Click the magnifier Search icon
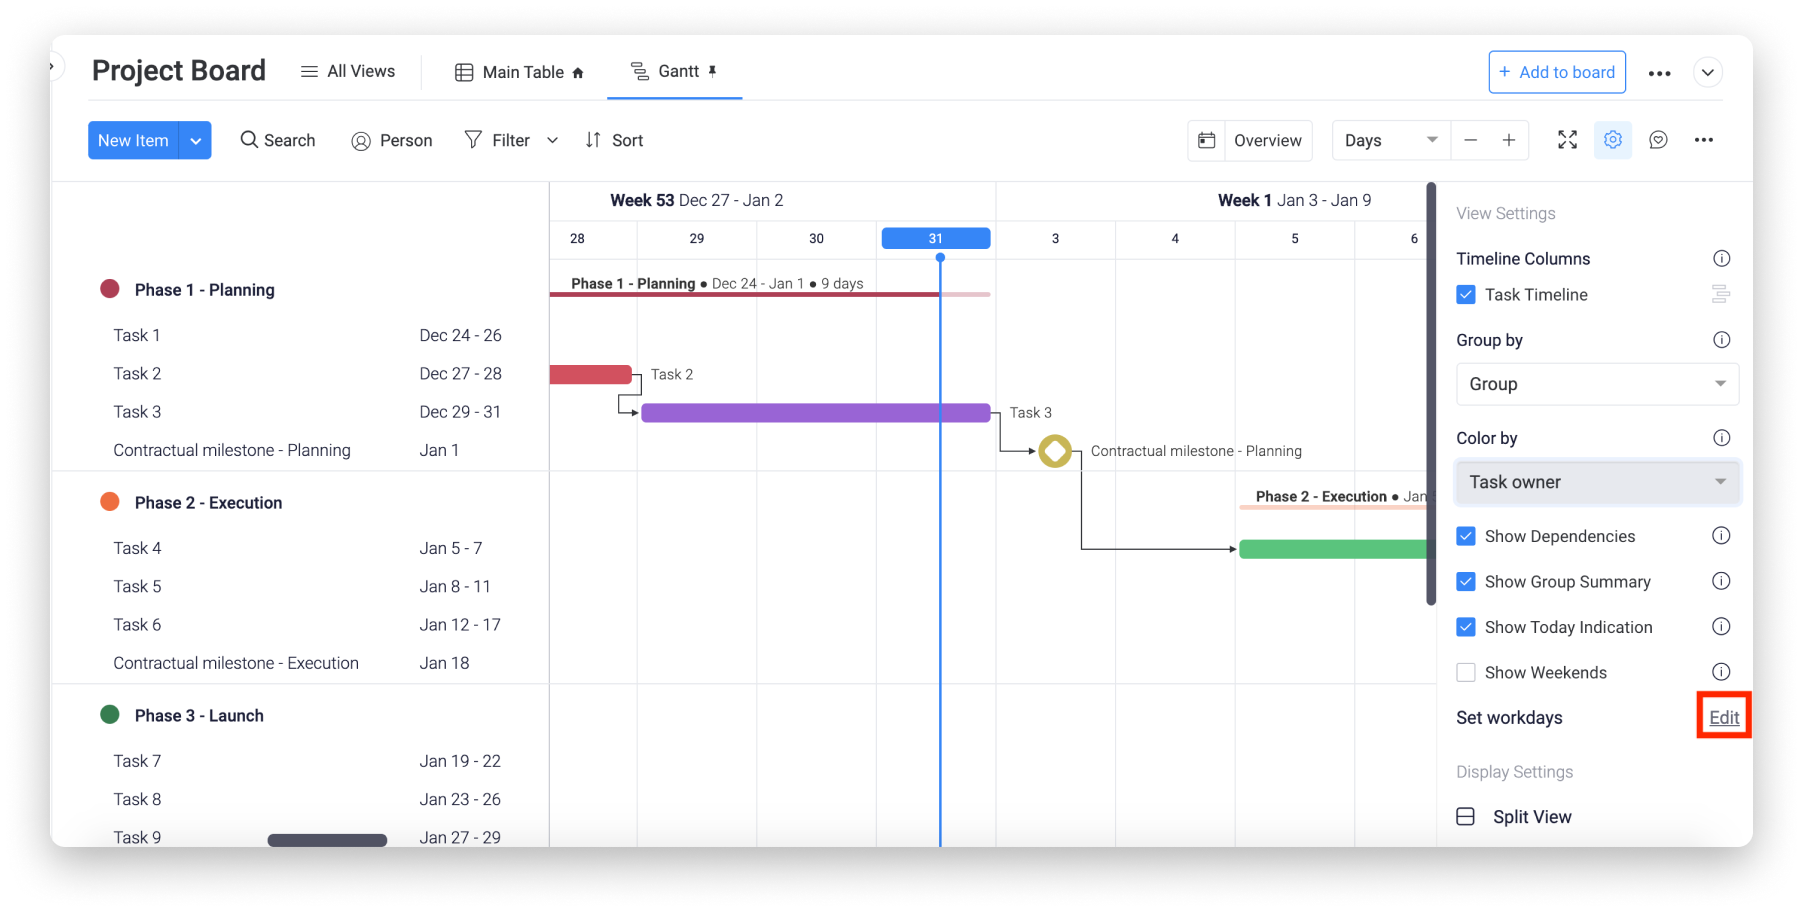The width and height of the screenshot is (1803, 912). [249, 140]
